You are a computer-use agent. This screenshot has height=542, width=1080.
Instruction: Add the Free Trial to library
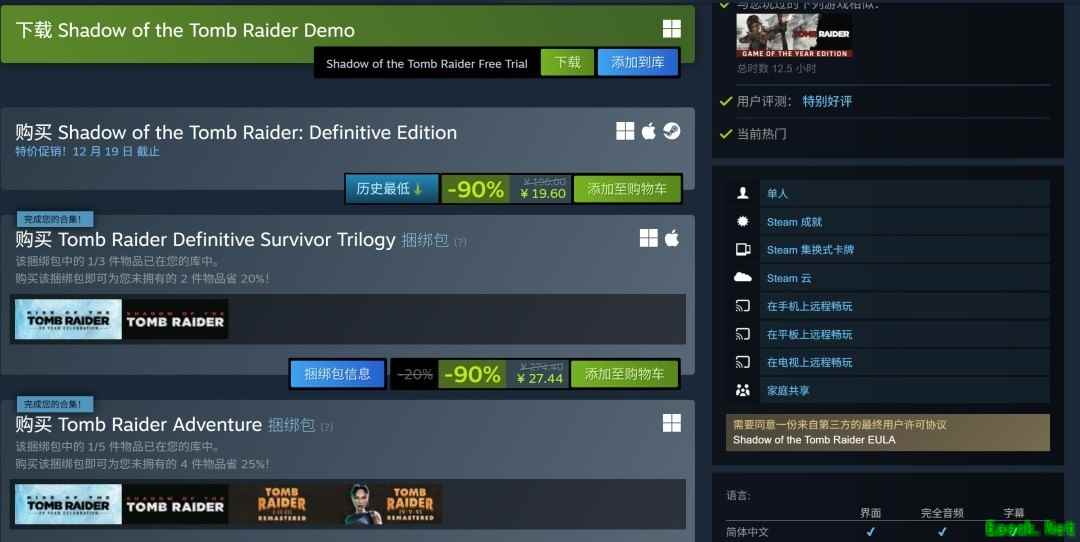click(x=638, y=63)
